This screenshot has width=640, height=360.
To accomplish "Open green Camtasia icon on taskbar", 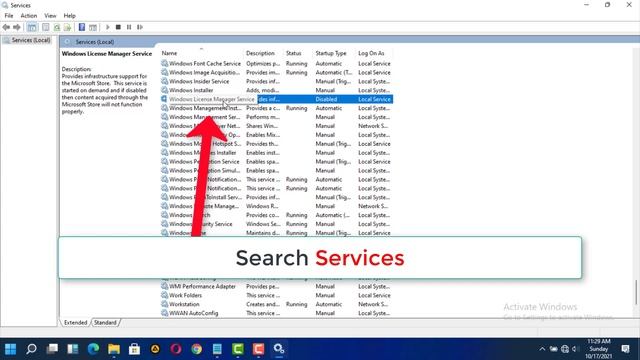I will pyautogui.click(x=238, y=349).
